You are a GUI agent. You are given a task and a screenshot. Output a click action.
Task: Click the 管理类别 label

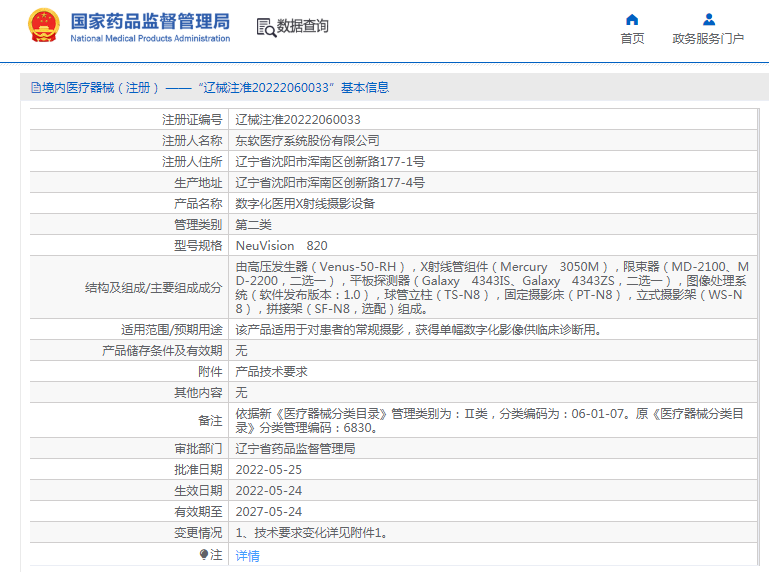(198, 225)
